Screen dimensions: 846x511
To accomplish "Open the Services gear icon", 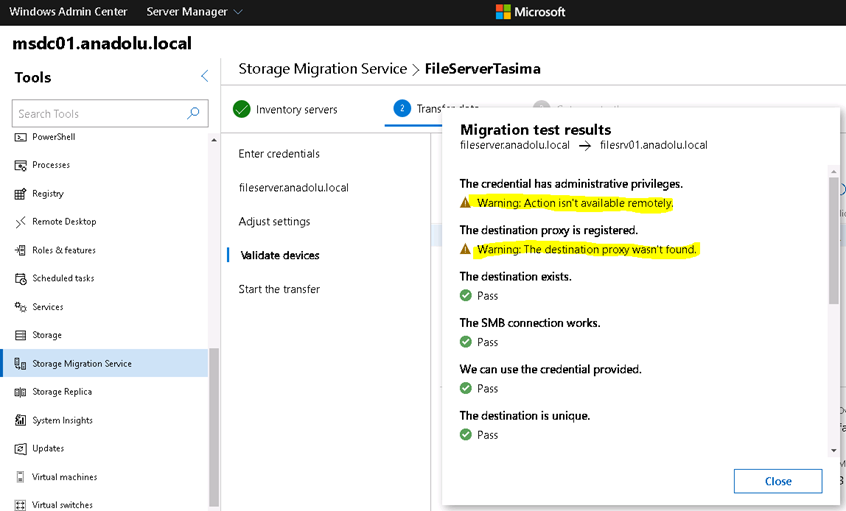I will click(x=21, y=307).
